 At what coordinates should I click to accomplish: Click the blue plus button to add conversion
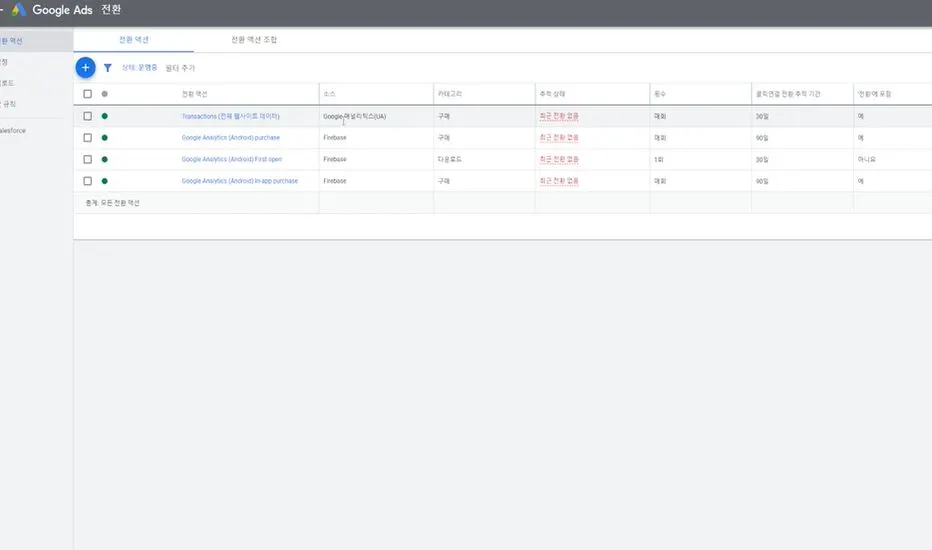pyautogui.click(x=86, y=68)
